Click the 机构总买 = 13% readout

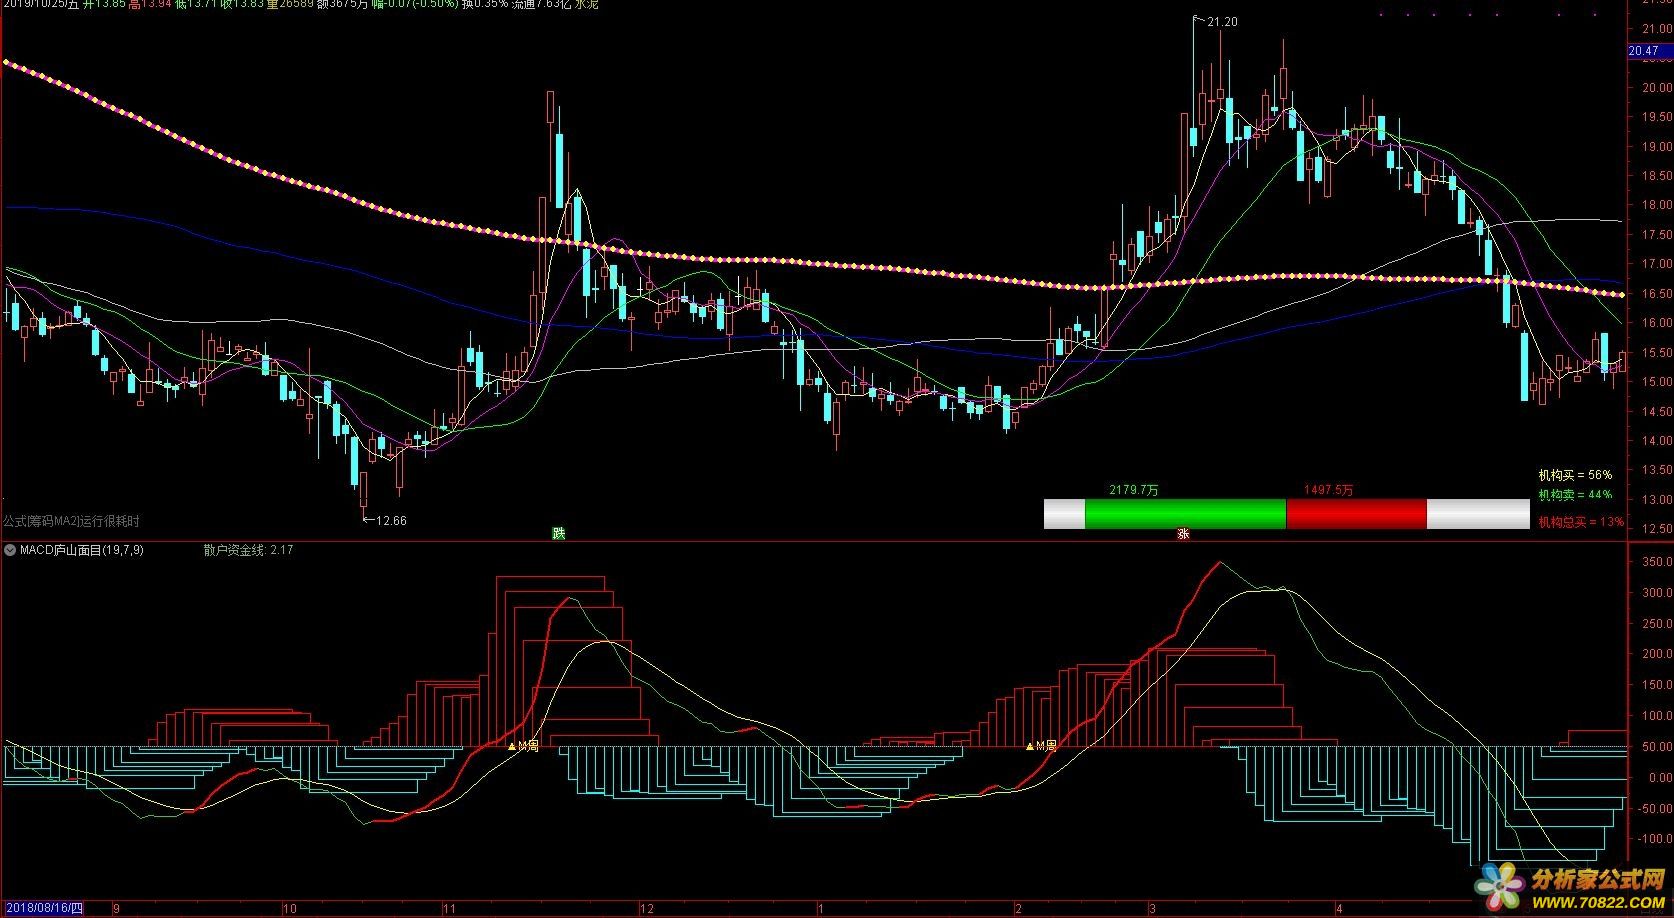coord(1581,522)
